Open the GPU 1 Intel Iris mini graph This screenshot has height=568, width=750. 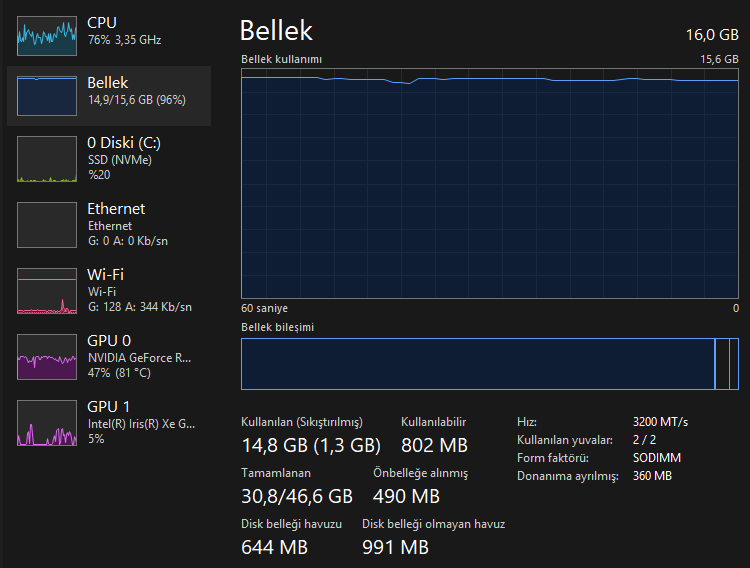pos(47,423)
